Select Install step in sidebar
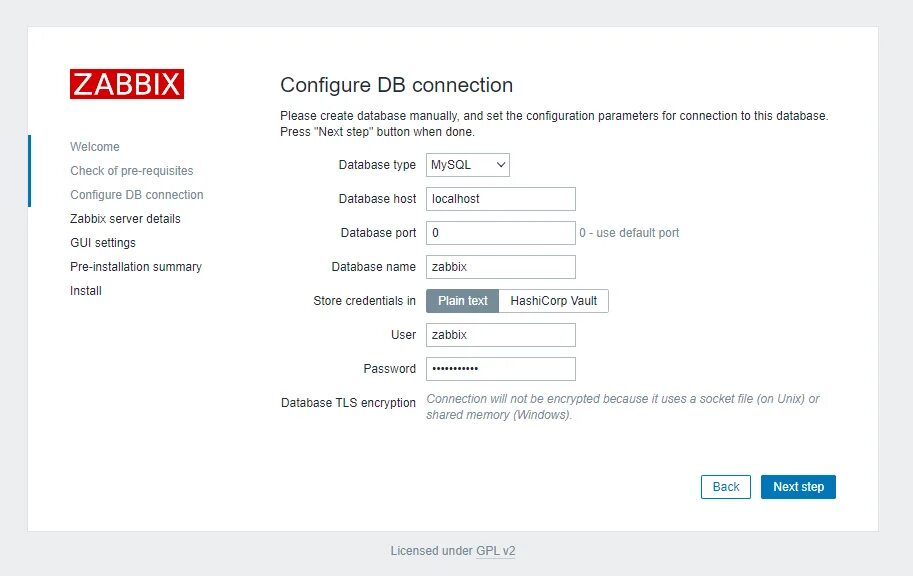The height and width of the screenshot is (576, 913). [x=86, y=291]
